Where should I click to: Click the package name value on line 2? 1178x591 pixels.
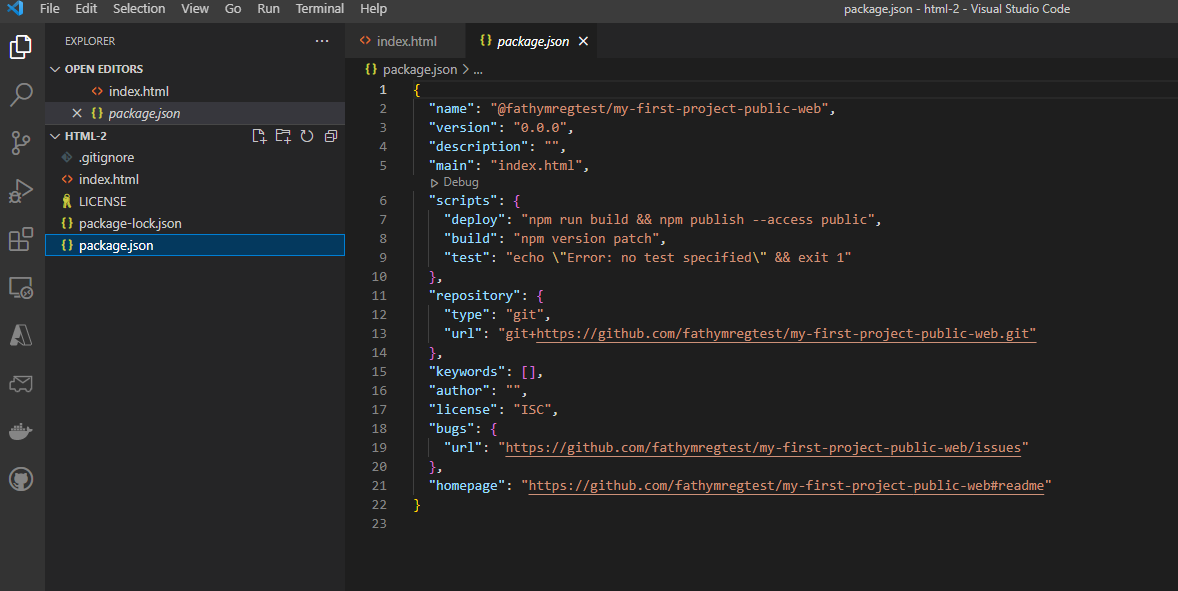659,109
